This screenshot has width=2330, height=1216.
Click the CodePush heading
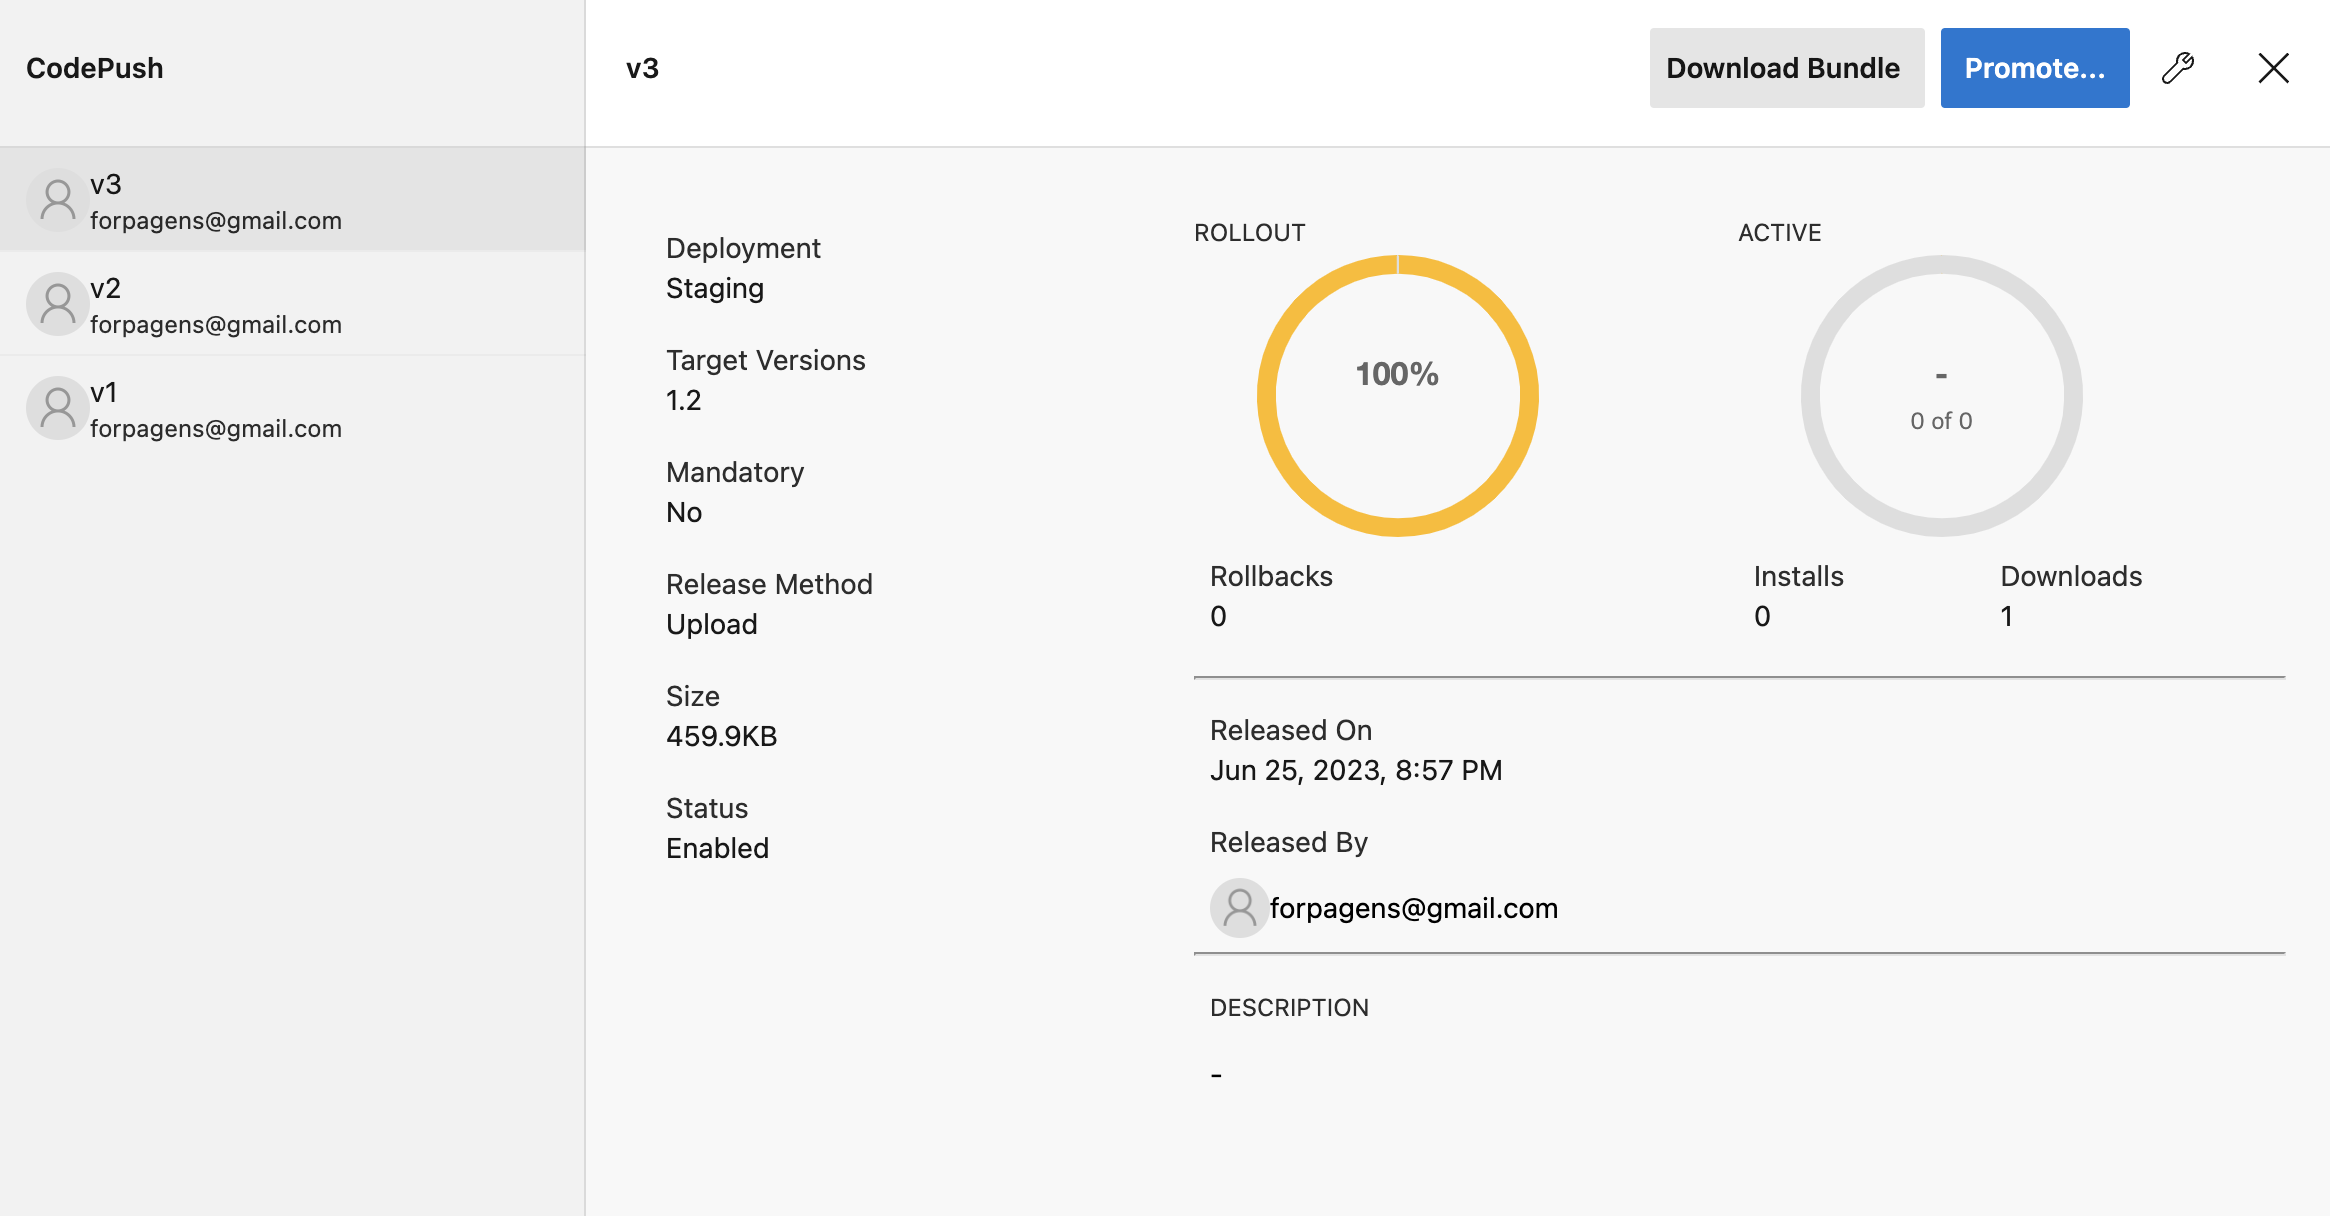tap(95, 68)
